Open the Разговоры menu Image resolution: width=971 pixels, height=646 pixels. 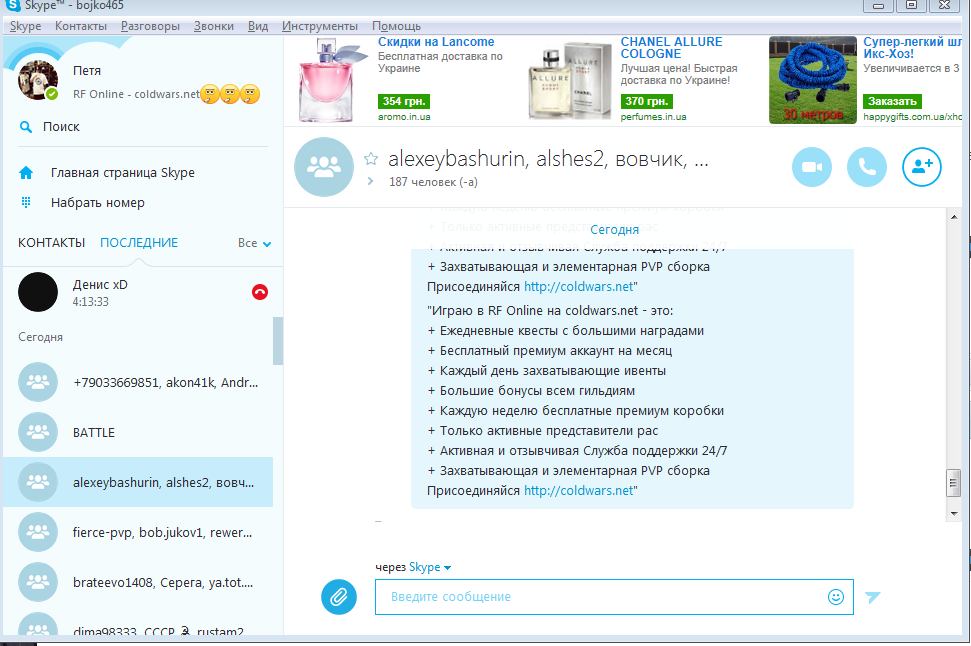pos(150,26)
